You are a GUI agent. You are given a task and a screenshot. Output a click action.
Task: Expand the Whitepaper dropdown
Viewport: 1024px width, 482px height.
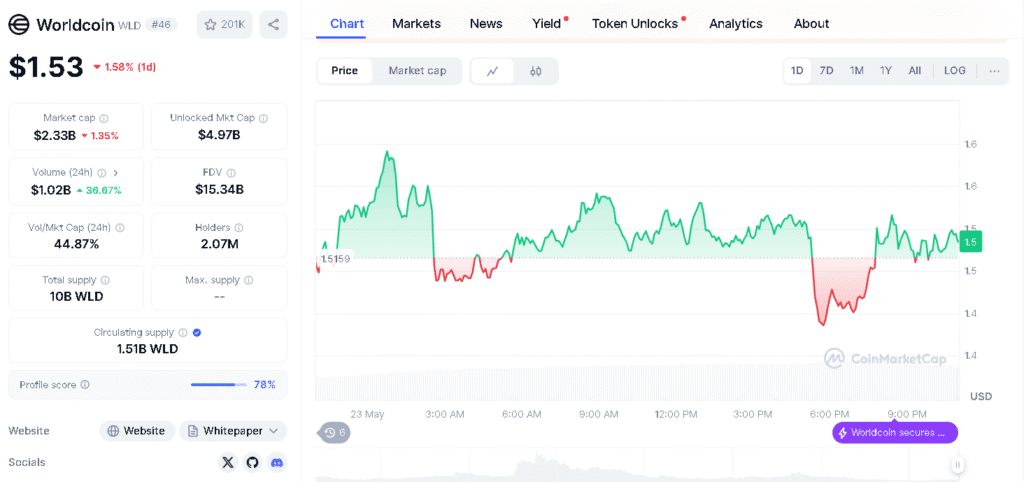click(233, 431)
